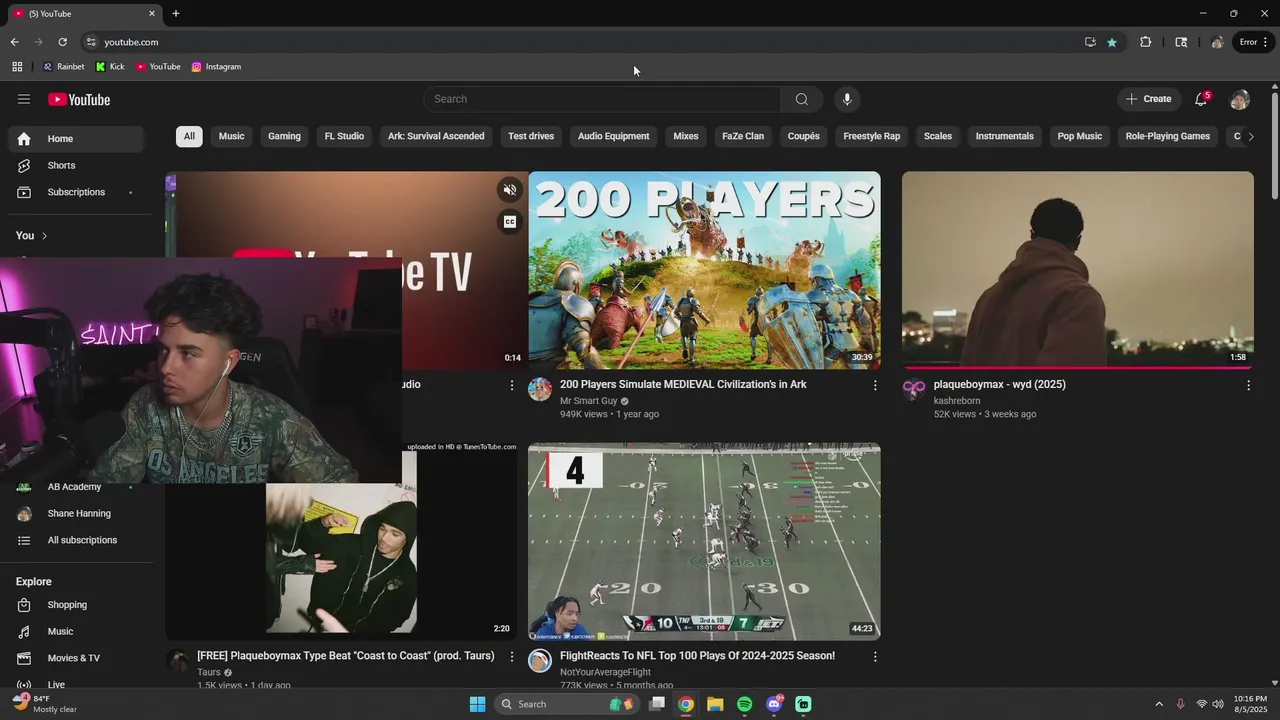Open options for FlightReacts video
Screen dimensions: 1280x720
pyautogui.click(x=875, y=657)
